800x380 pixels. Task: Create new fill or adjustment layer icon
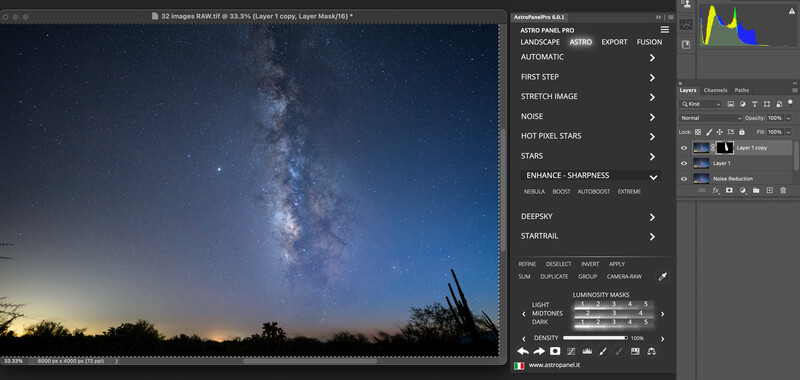point(743,190)
